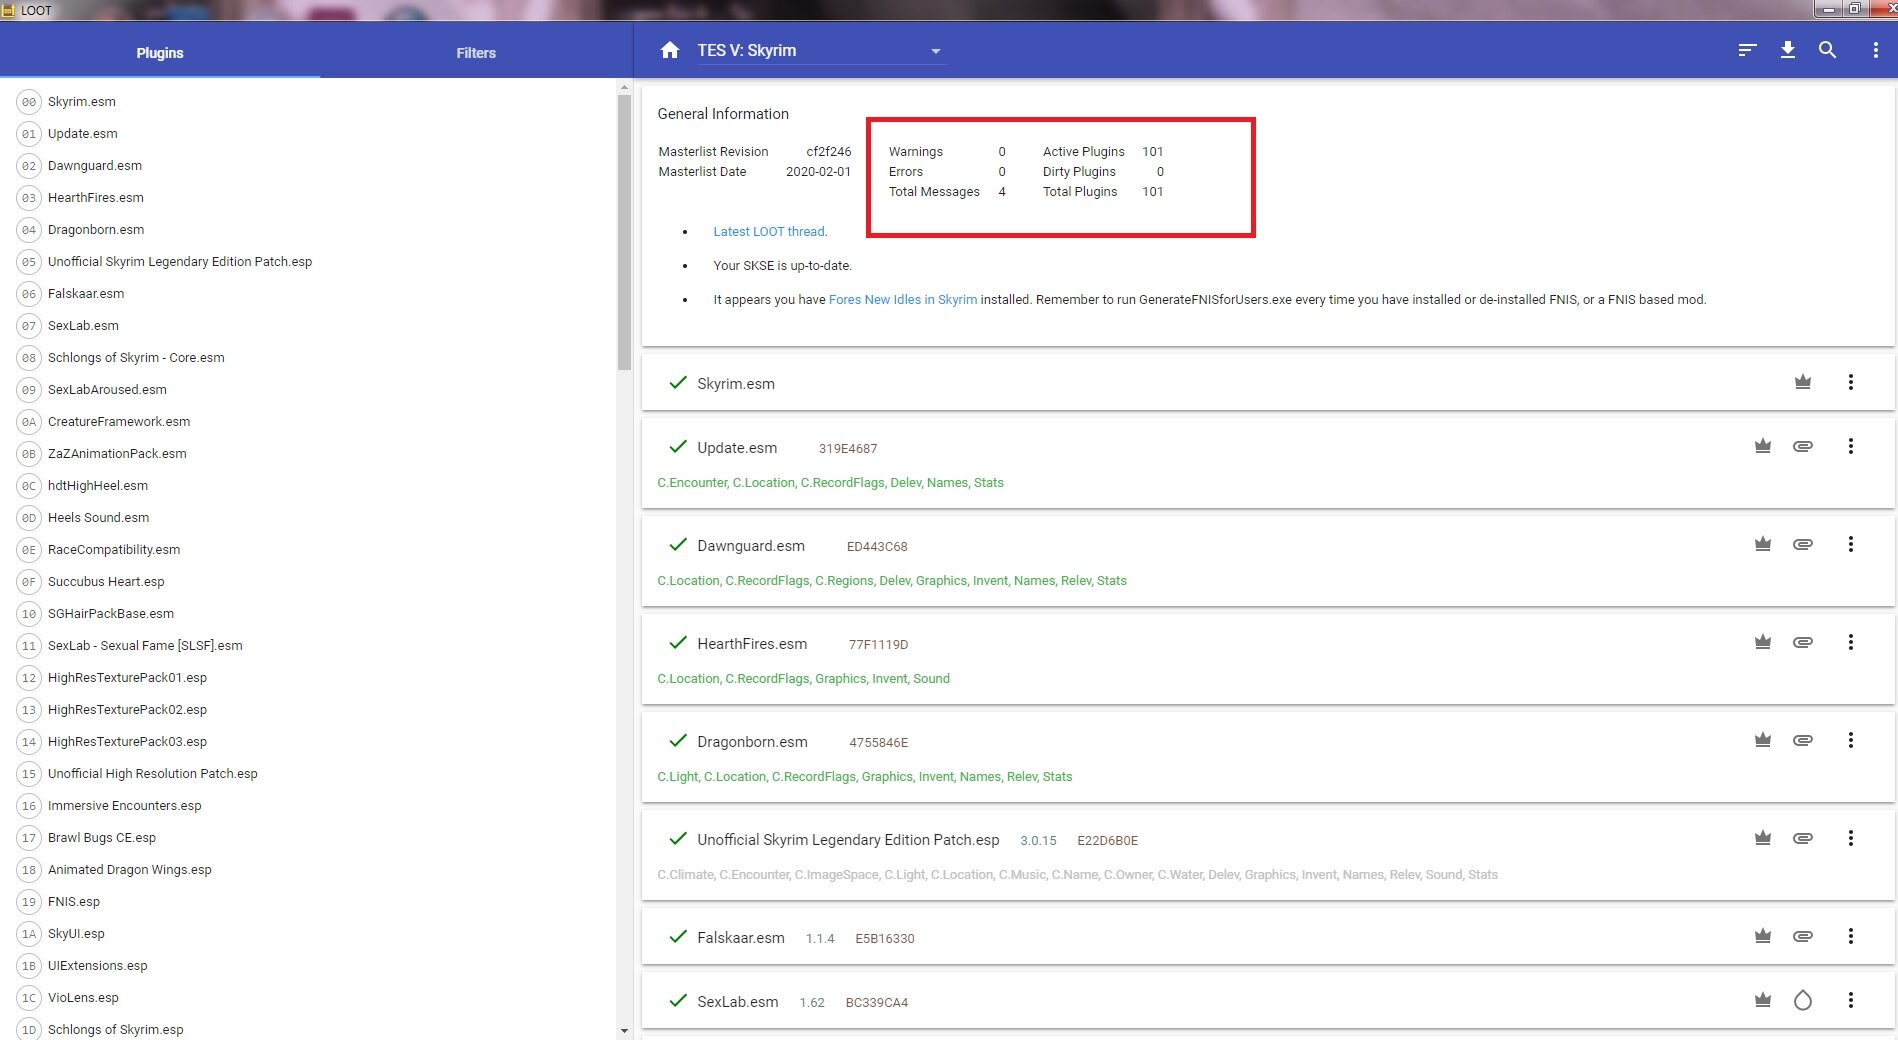
Task: Click the crown icon on Update.esm card
Action: (x=1763, y=446)
